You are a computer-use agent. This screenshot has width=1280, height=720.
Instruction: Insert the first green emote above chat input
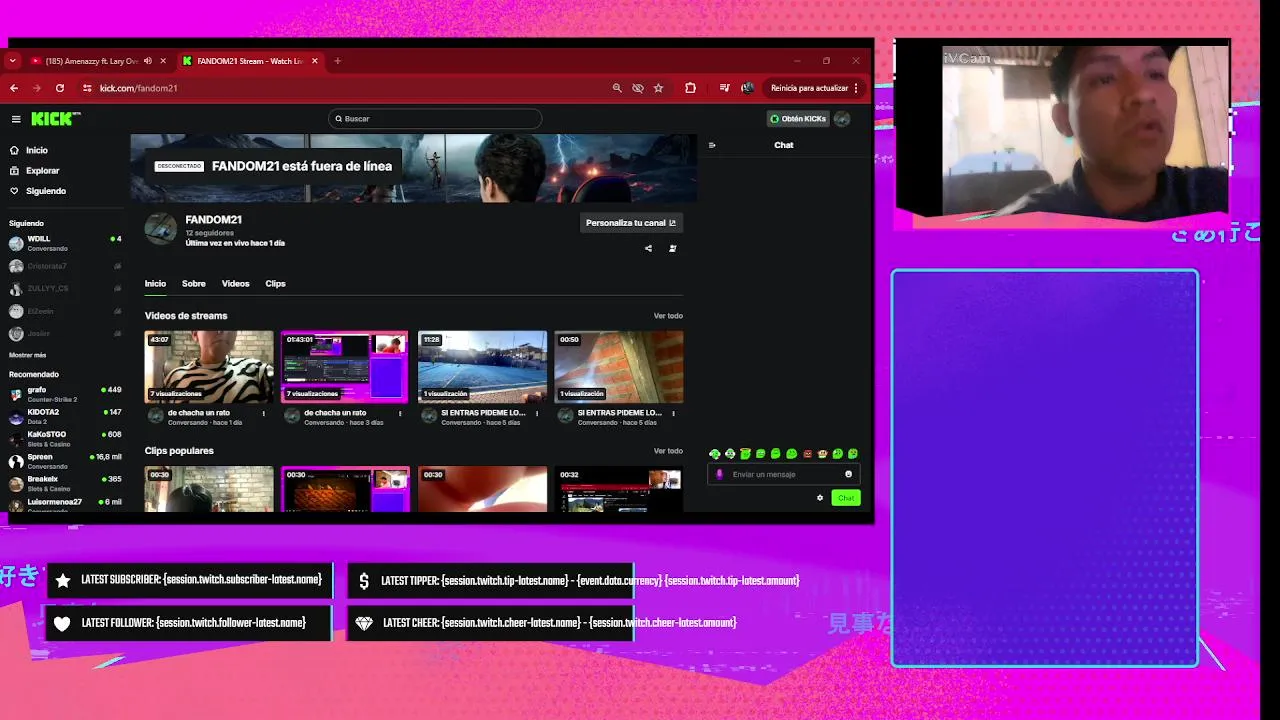click(x=714, y=454)
